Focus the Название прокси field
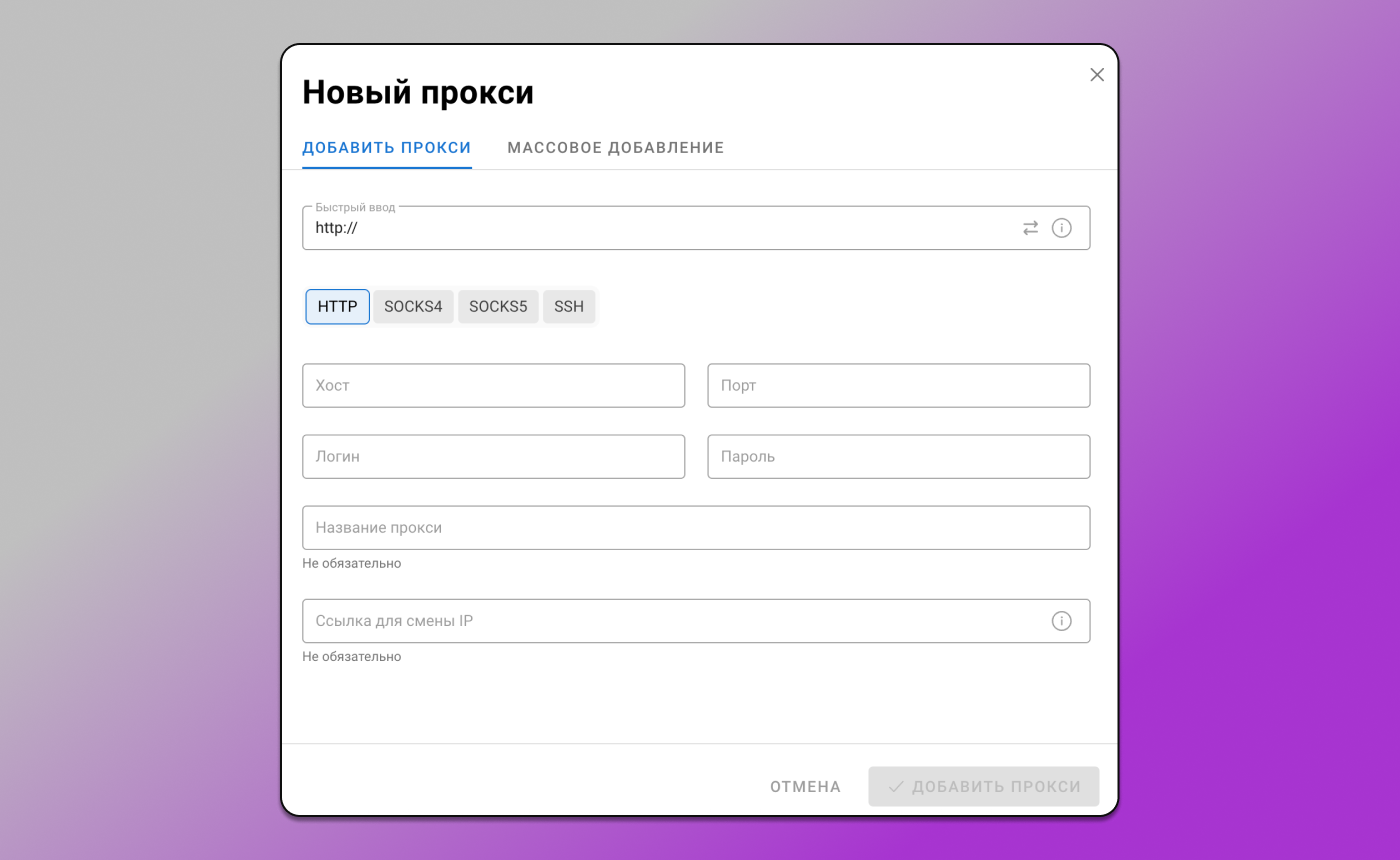Image resolution: width=1400 pixels, height=860 pixels. [696, 527]
